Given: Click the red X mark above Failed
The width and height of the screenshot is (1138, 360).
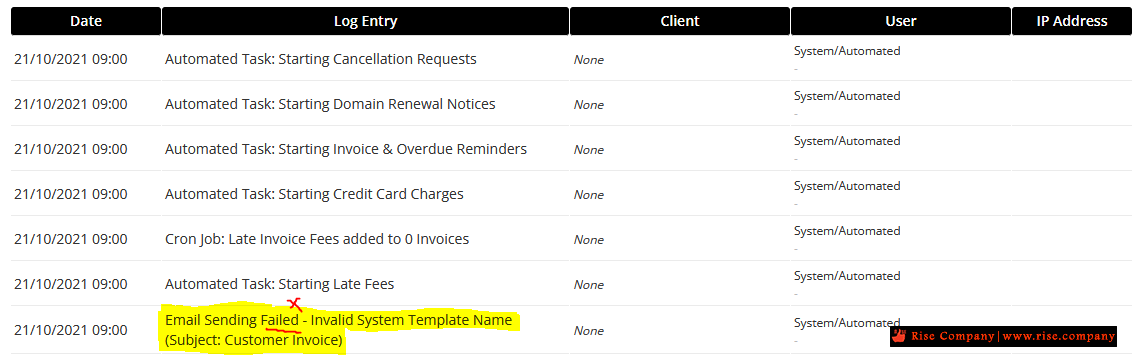Looking at the screenshot, I should tap(295, 304).
